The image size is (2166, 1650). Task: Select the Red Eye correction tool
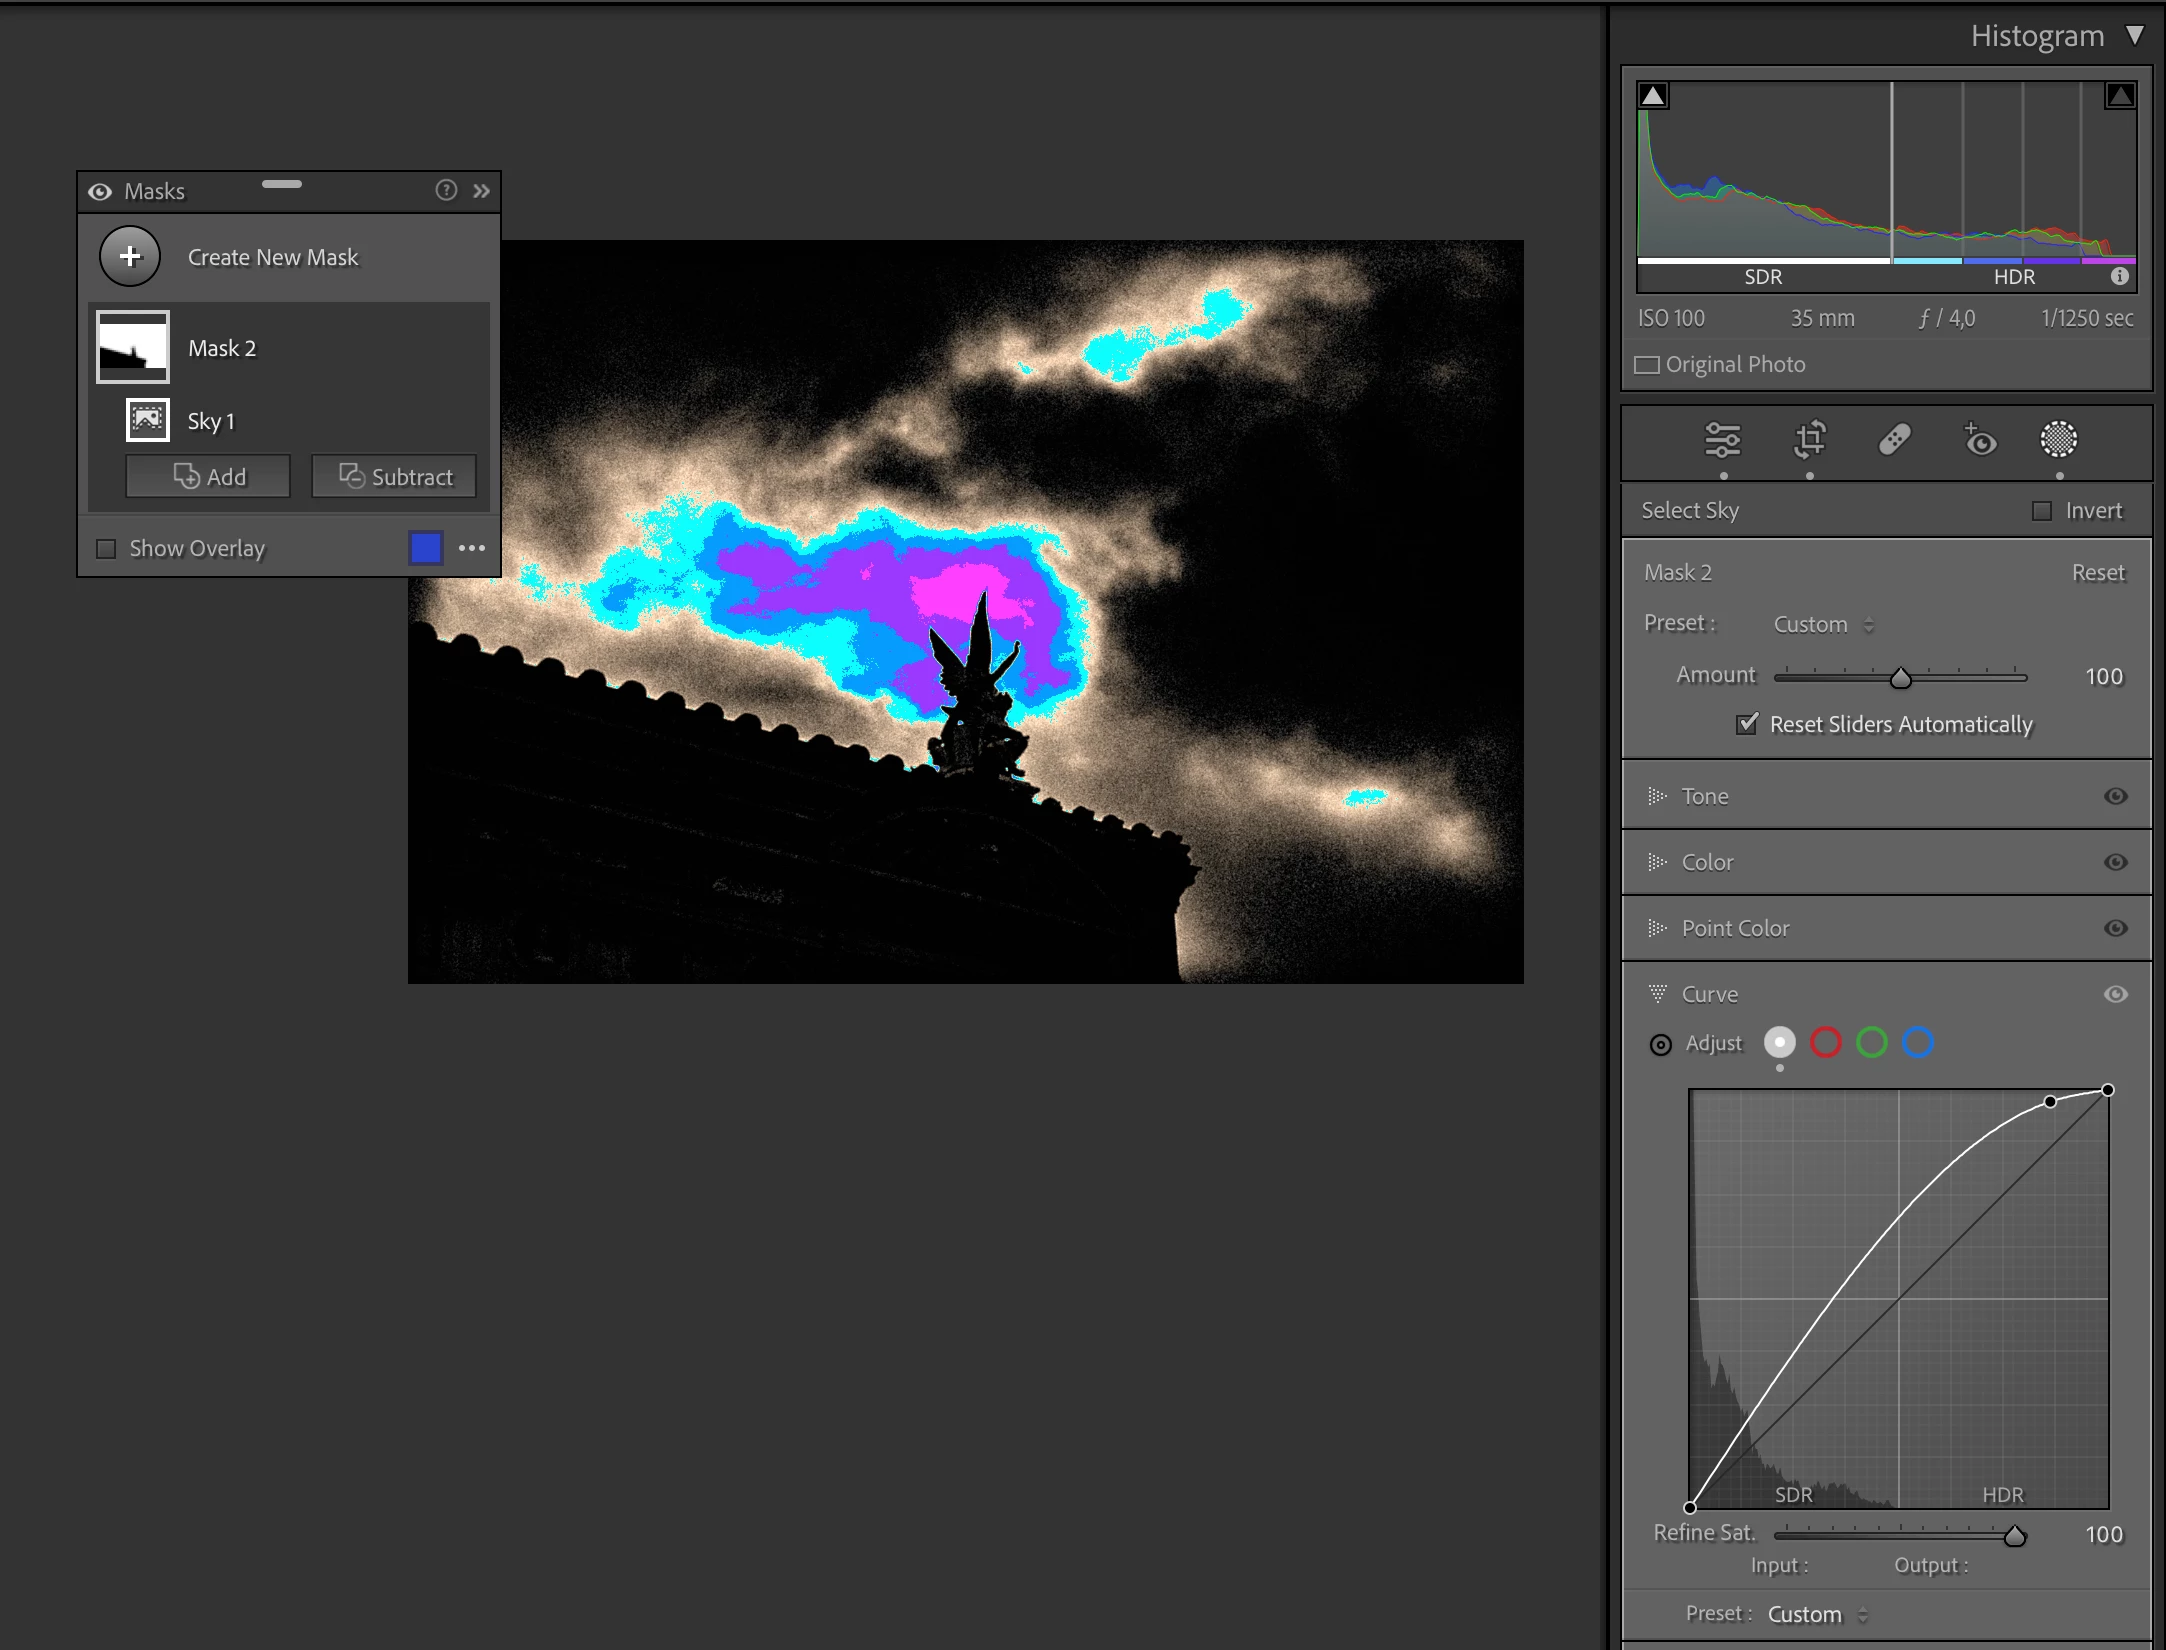pyautogui.click(x=1979, y=440)
